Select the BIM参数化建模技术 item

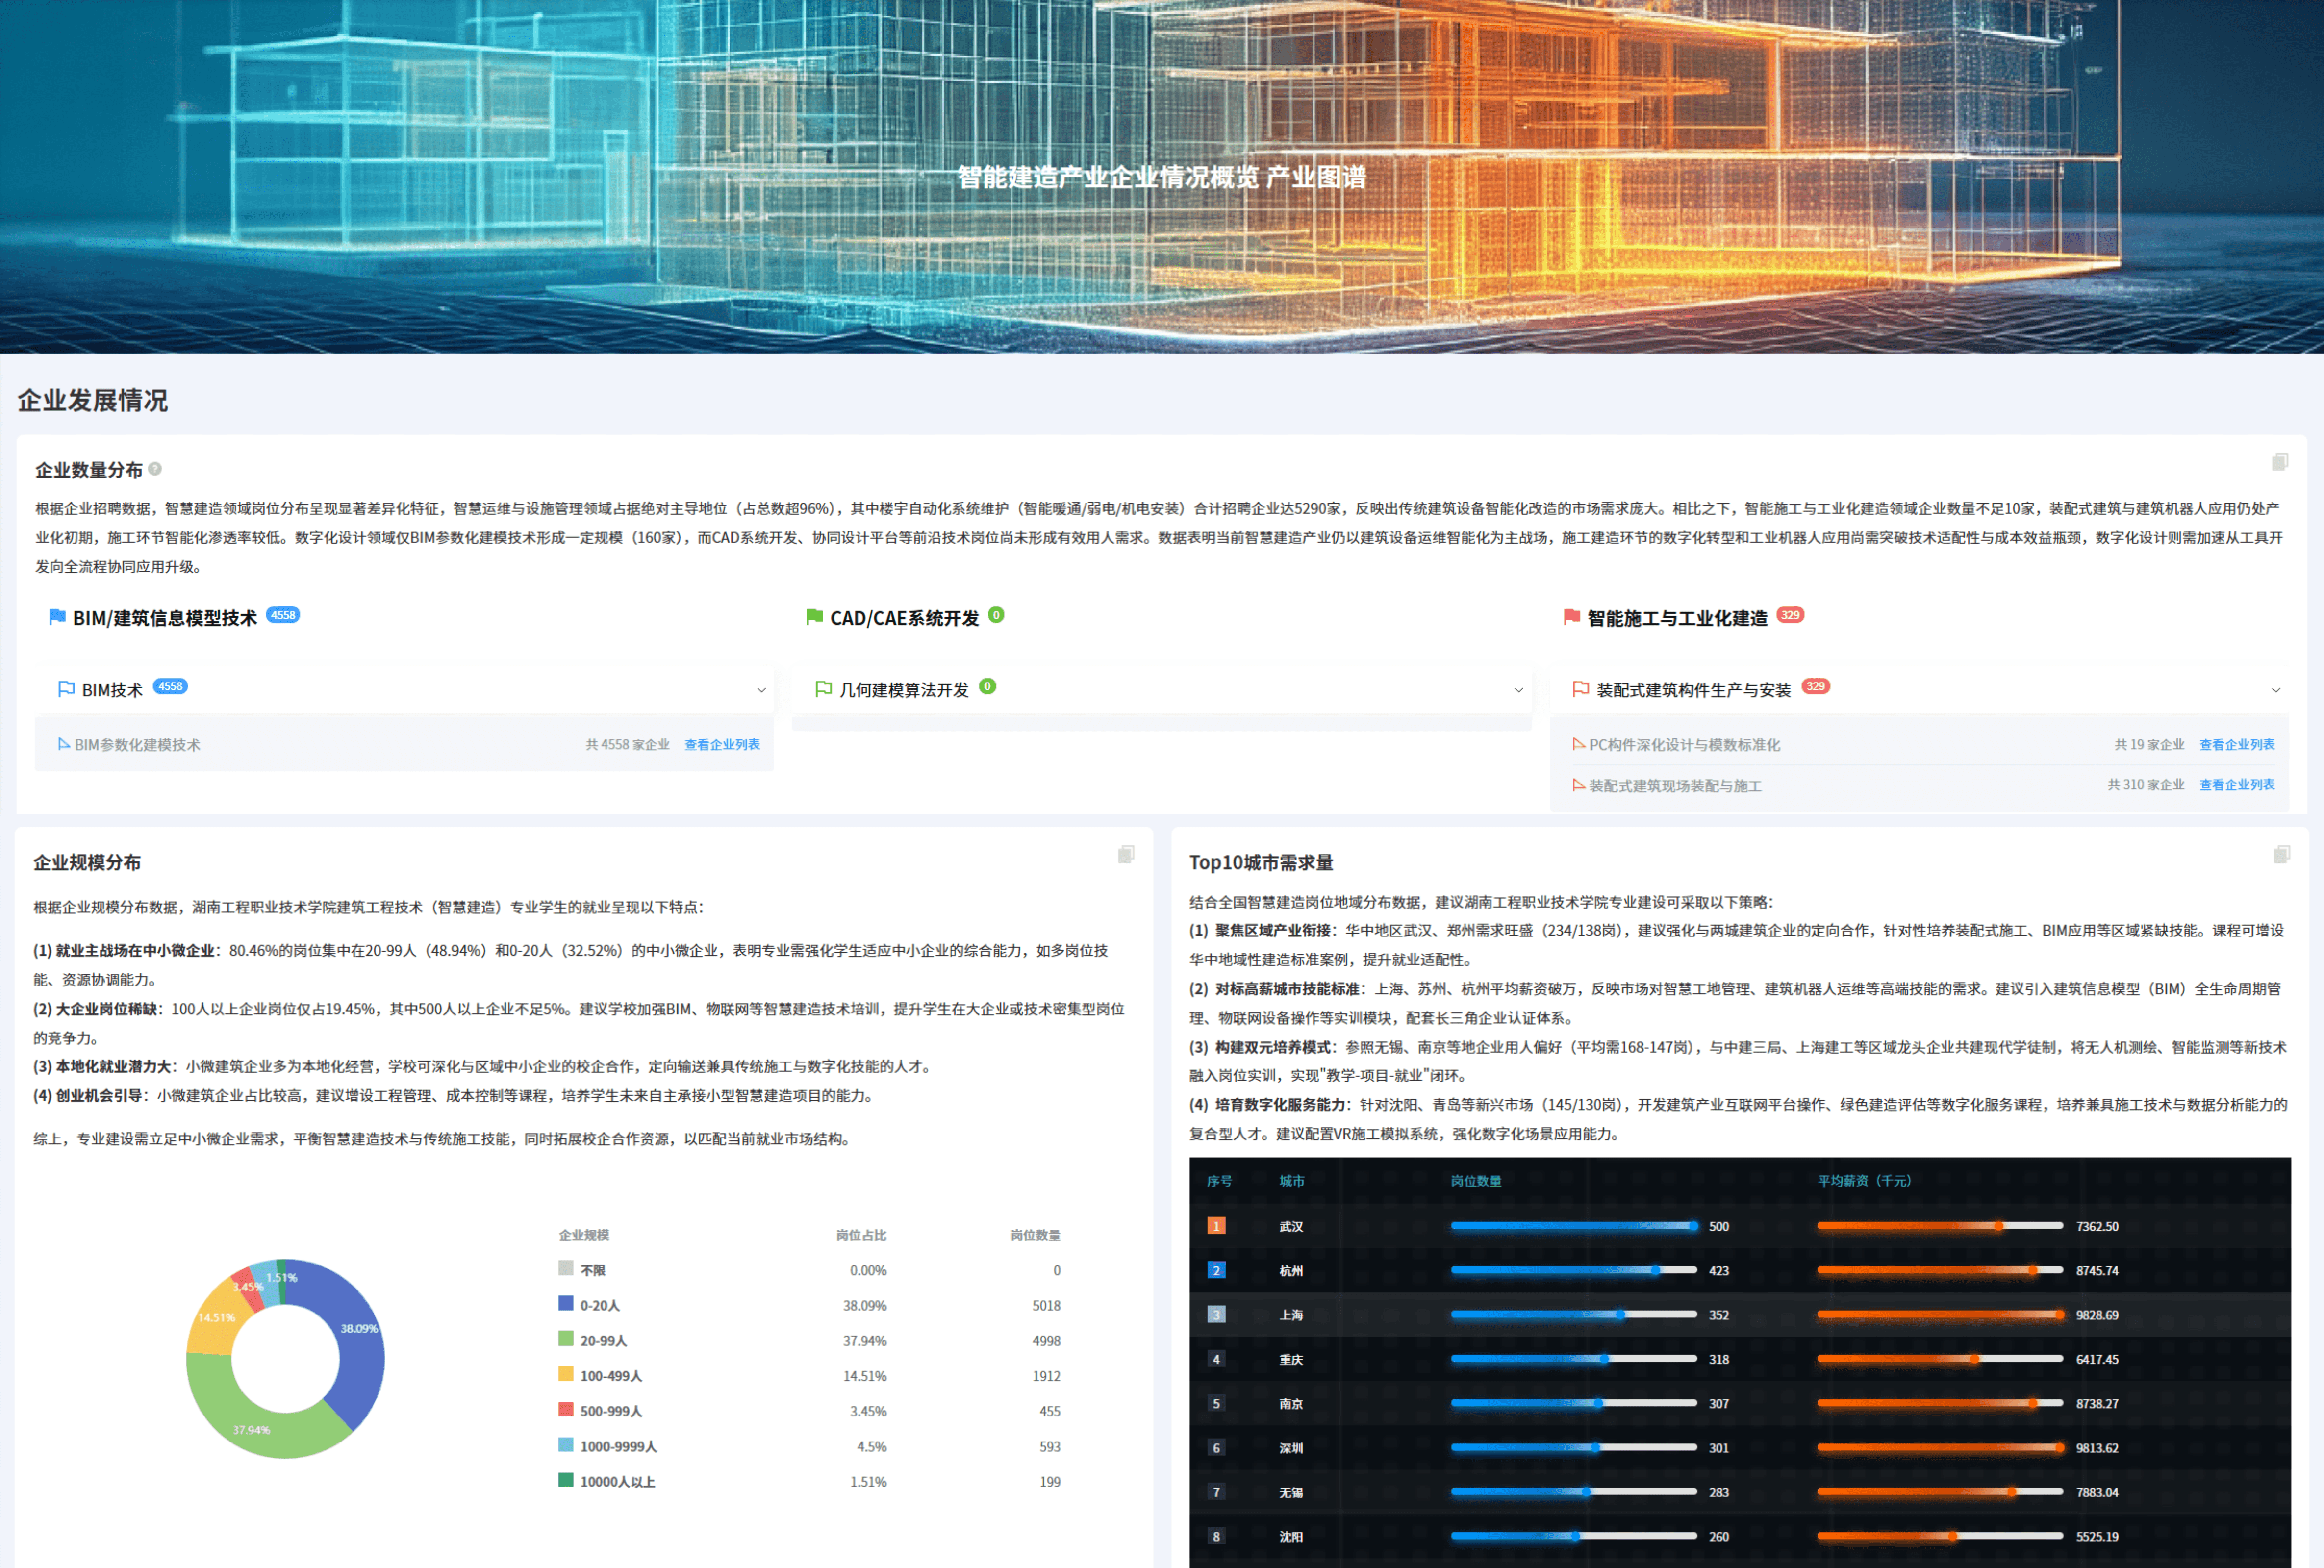(137, 745)
